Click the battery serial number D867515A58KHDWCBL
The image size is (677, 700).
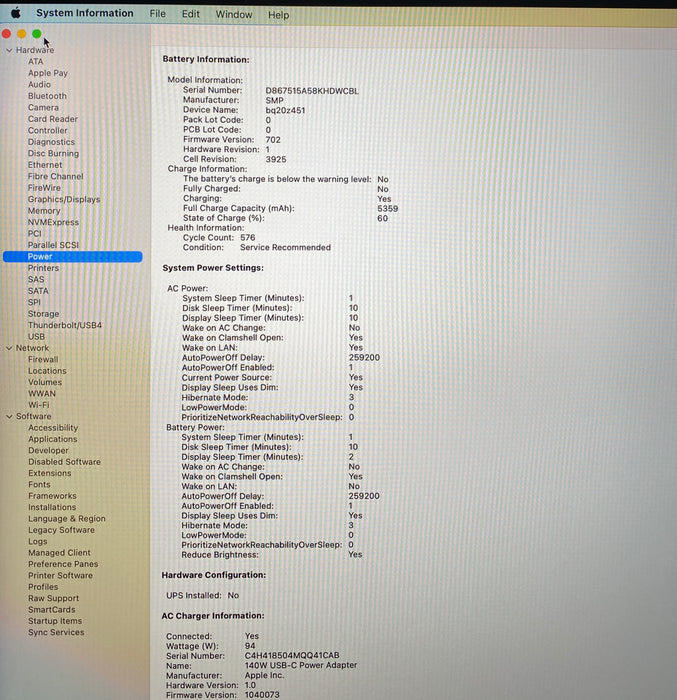[312, 91]
